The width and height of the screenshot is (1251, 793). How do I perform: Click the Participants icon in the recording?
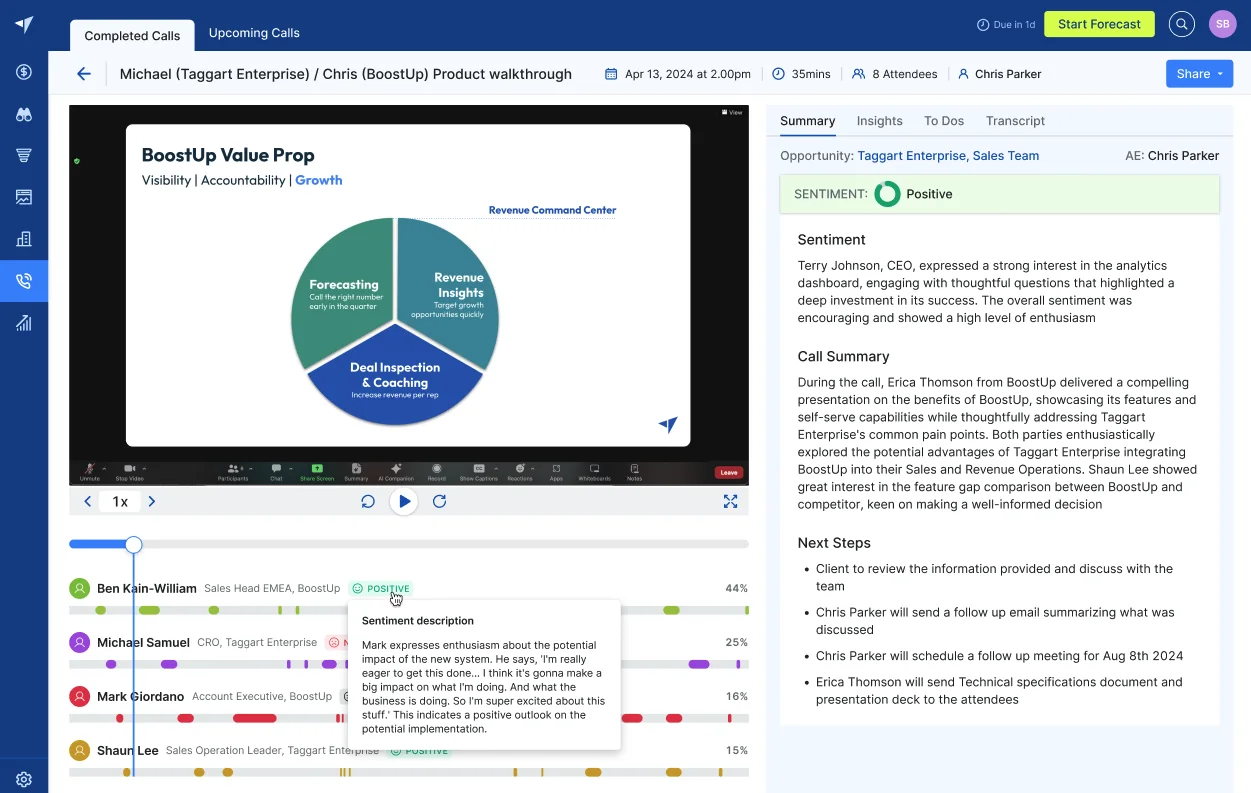(x=233, y=471)
